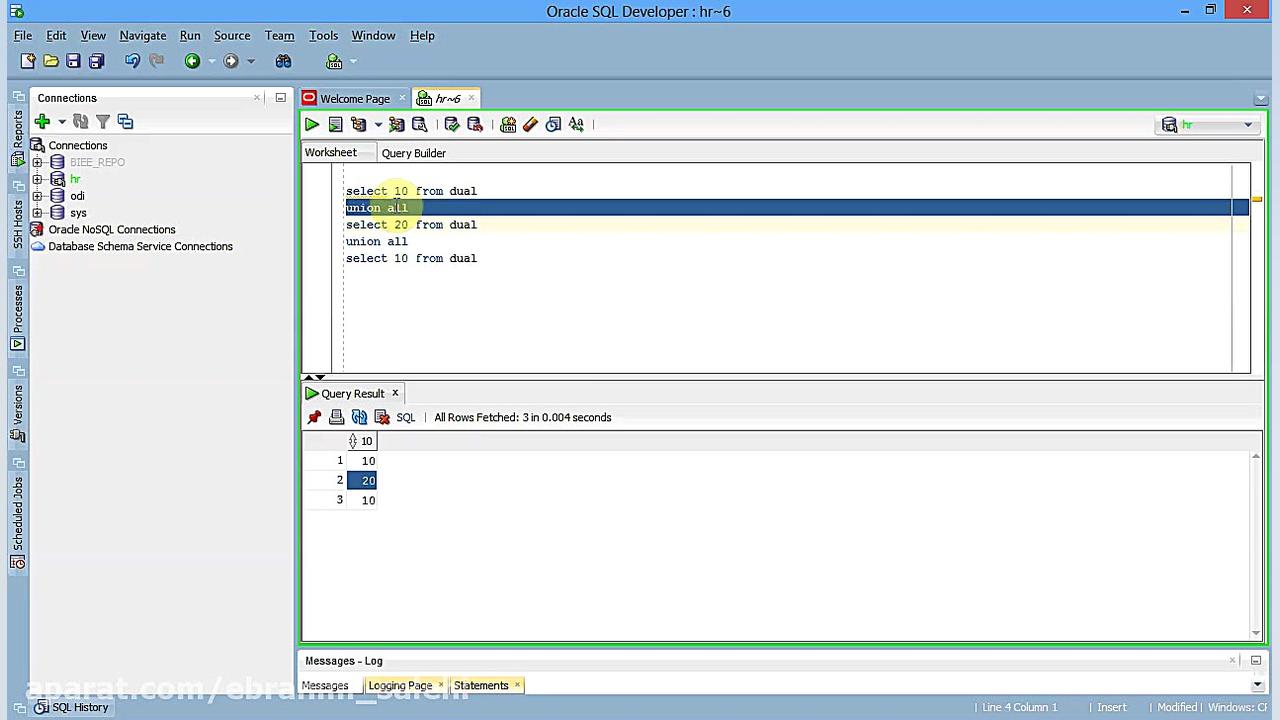Viewport: 1280px width, 720px height.
Task: Pin the Query Result using the pin icon
Action: [x=314, y=417]
